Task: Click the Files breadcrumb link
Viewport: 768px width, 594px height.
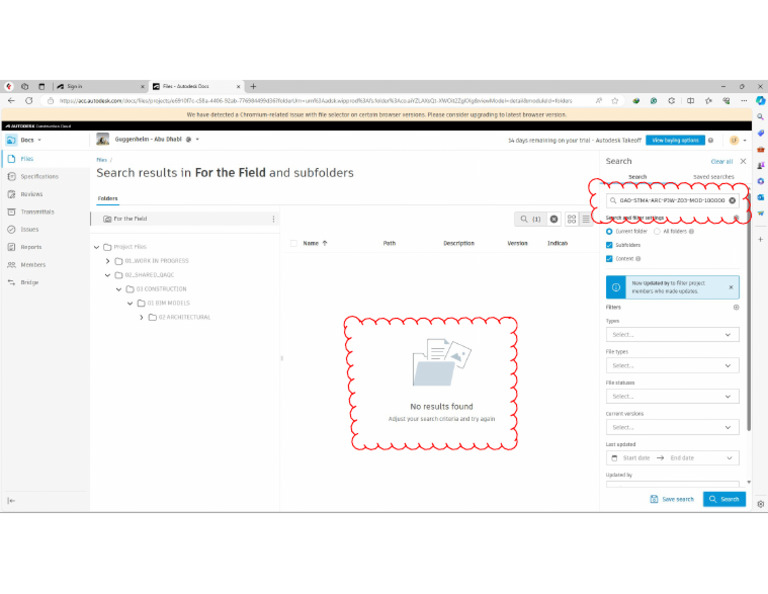Action: point(101,160)
